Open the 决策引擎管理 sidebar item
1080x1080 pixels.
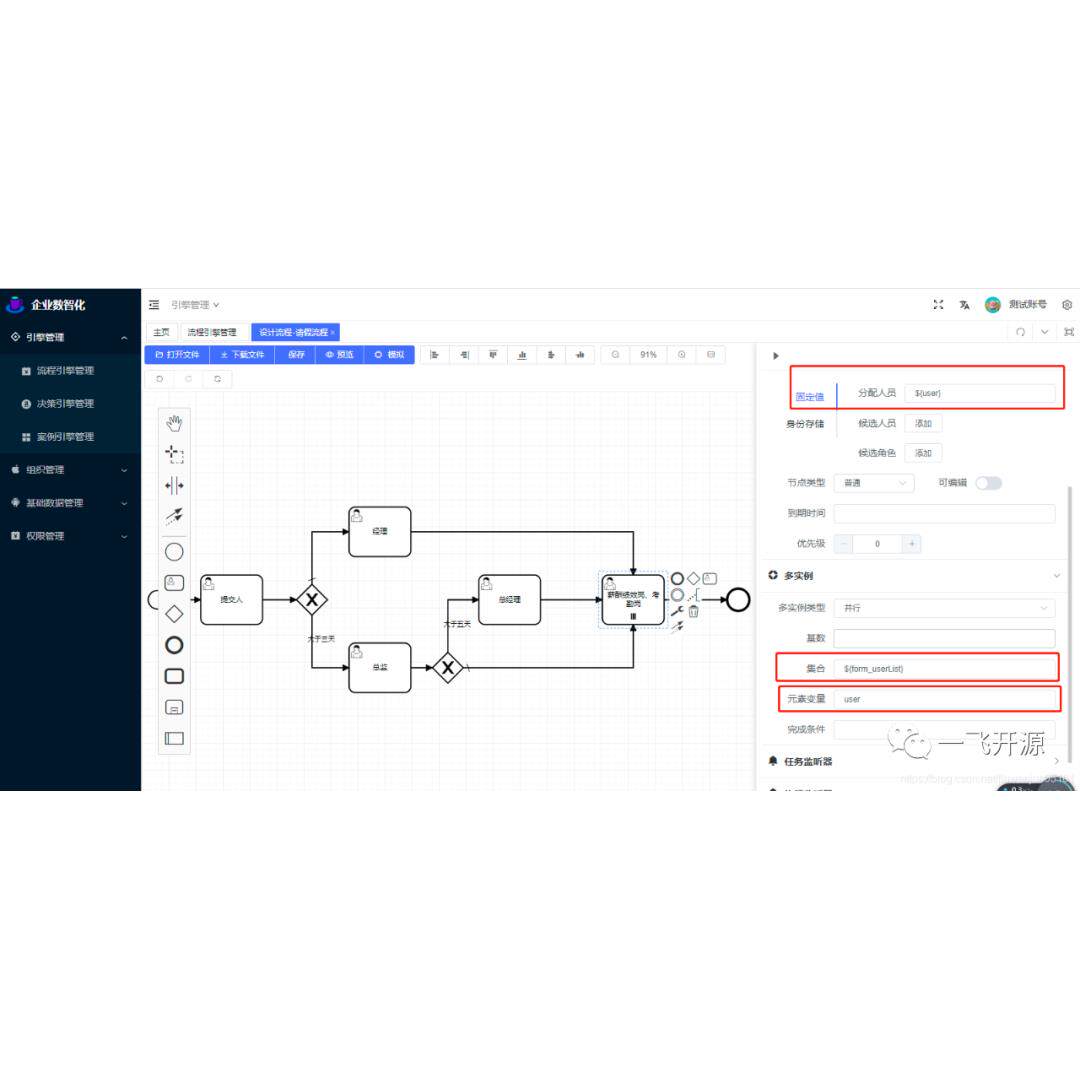[x=70, y=404]
